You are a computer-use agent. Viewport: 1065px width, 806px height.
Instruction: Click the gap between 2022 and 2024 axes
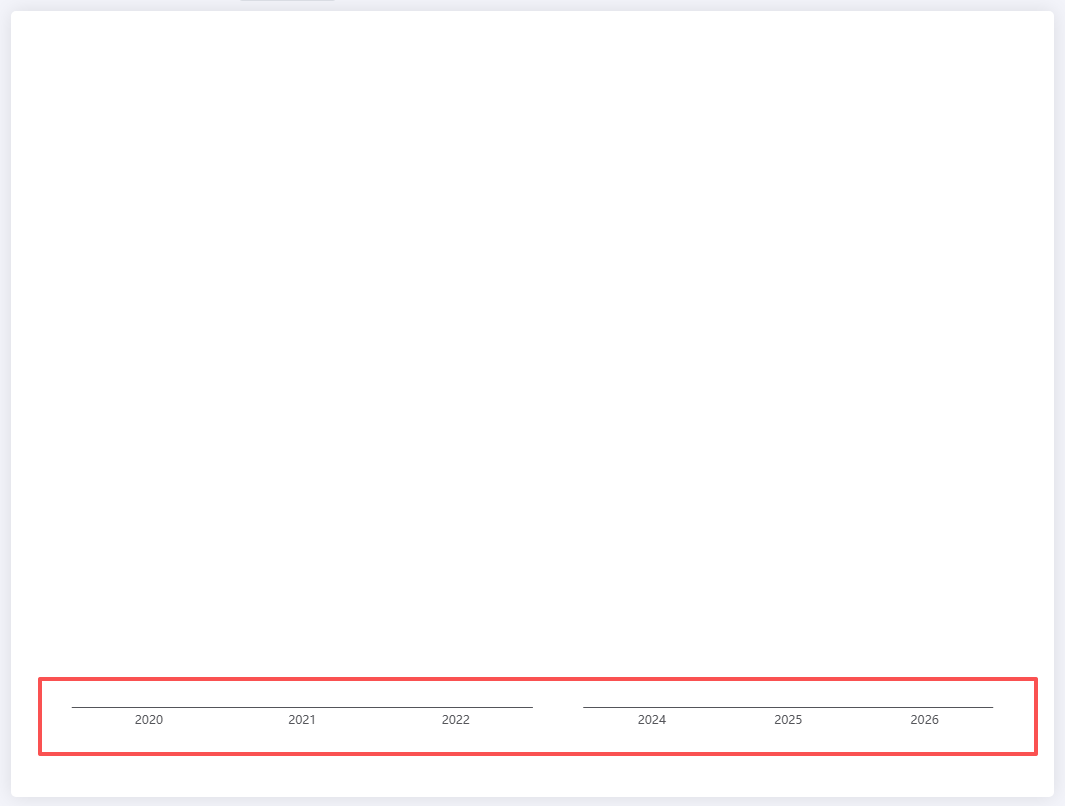[558, 707]
